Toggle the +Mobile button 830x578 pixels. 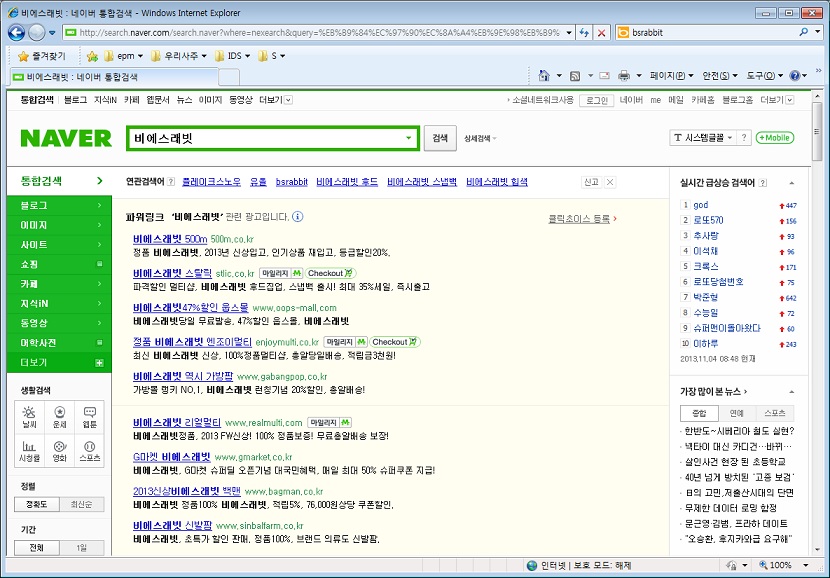(775, 138)
